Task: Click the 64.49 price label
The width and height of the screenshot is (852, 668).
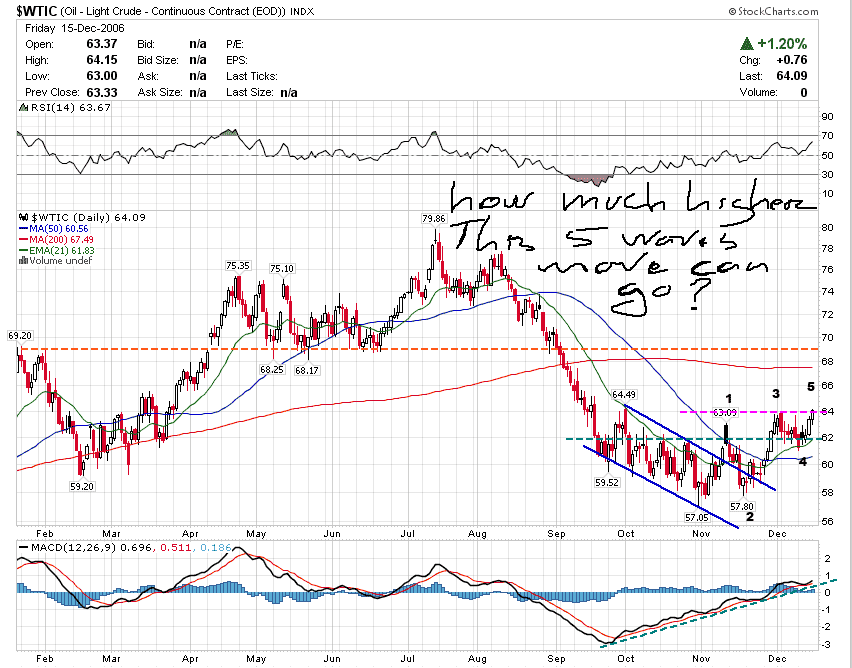Action: (x=624, y=394)
